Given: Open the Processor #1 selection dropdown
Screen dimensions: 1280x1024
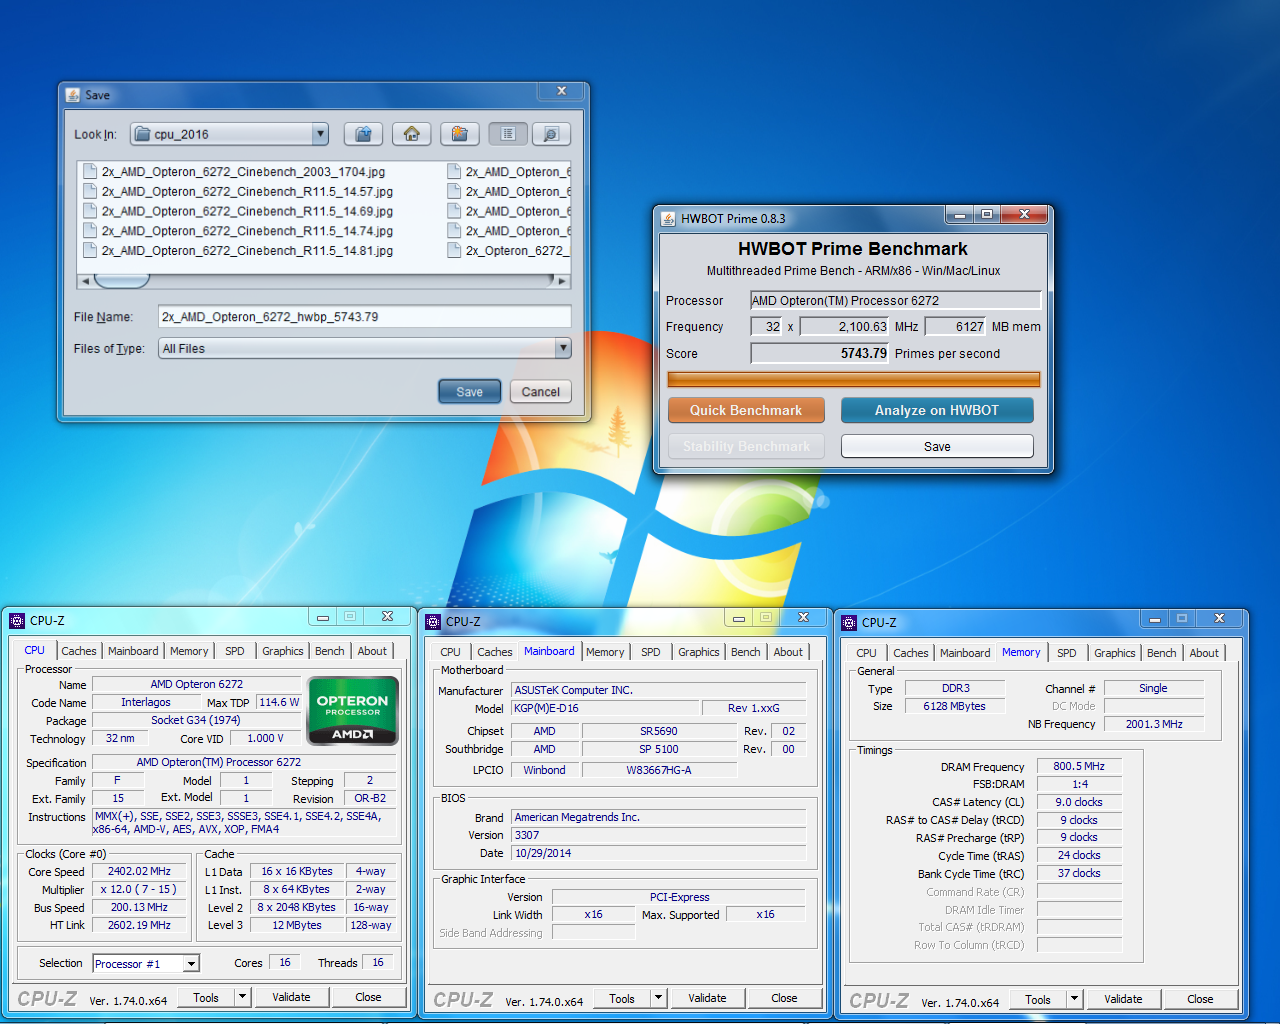Looking at the screenshot, I should coord(191,964).
